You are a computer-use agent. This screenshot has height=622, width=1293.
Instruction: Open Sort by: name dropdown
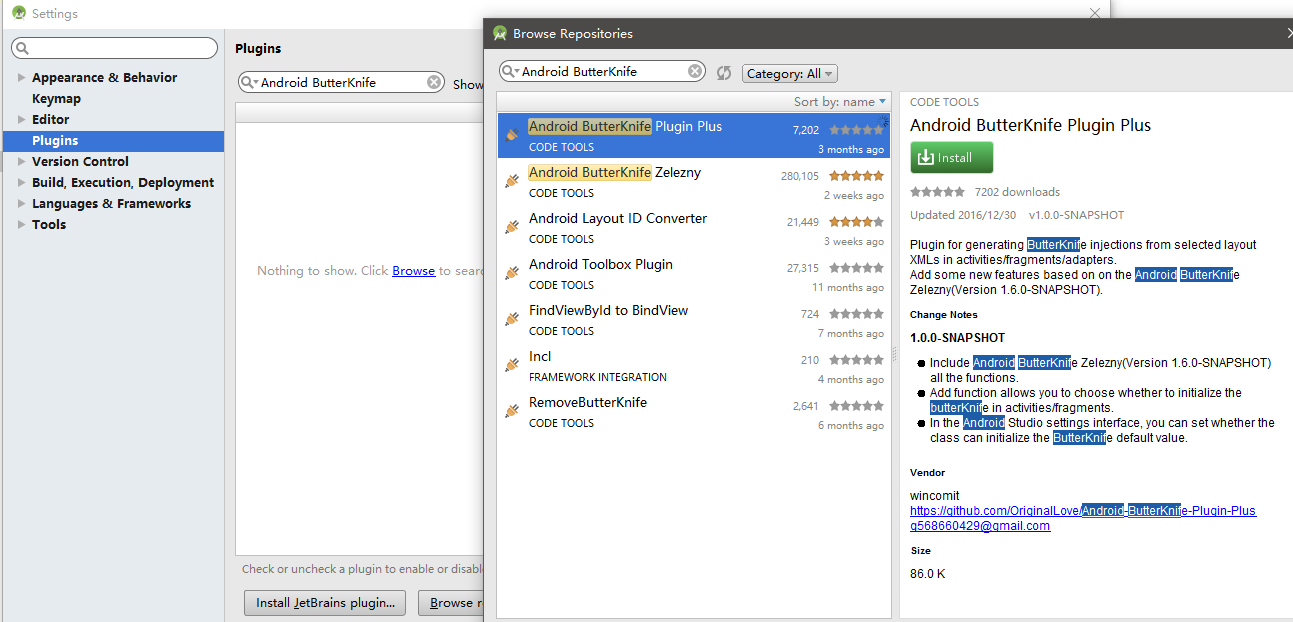tap(840, 102)
